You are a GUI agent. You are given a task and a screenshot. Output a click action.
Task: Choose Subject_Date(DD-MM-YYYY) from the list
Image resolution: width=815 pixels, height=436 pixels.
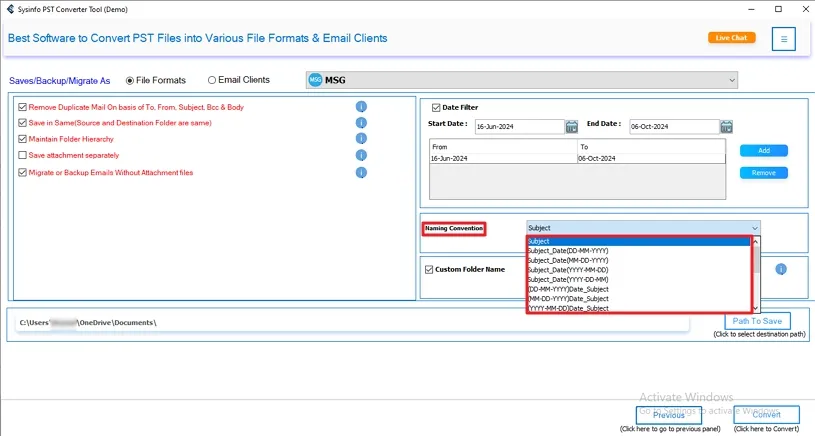[x=568, y=251]
